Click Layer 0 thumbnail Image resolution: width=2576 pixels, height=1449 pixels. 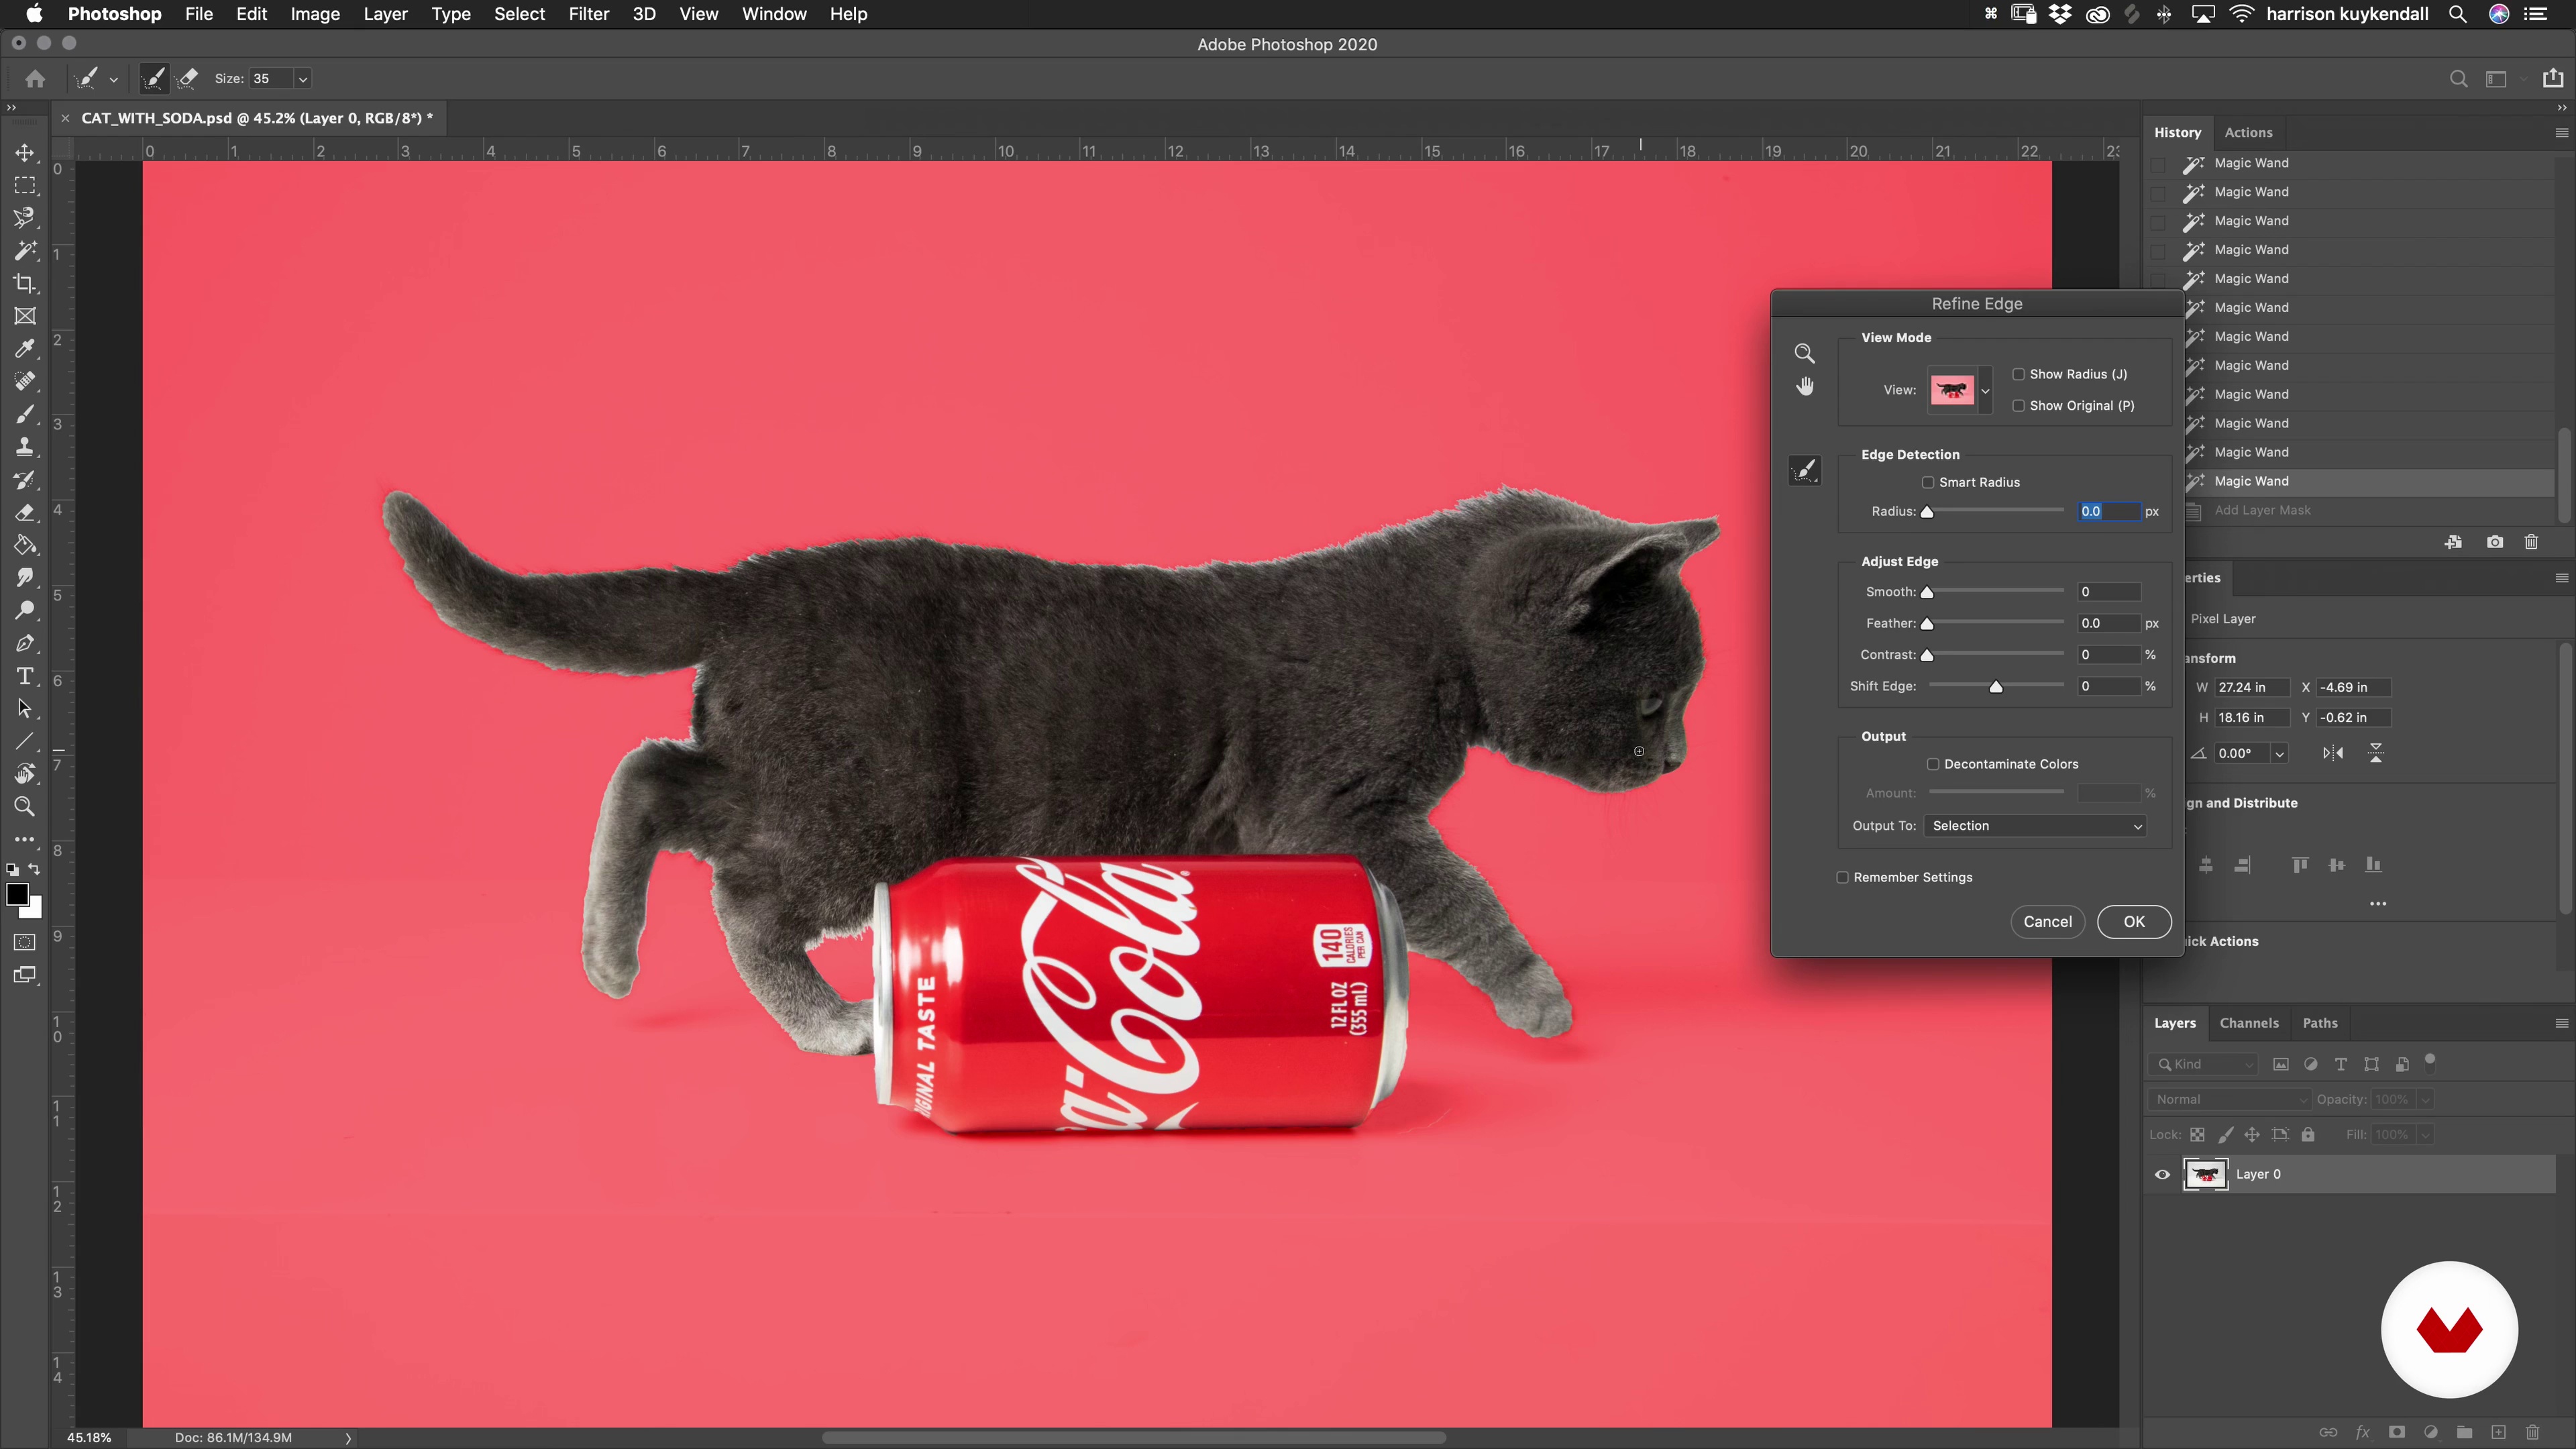click(2206, 1174)
